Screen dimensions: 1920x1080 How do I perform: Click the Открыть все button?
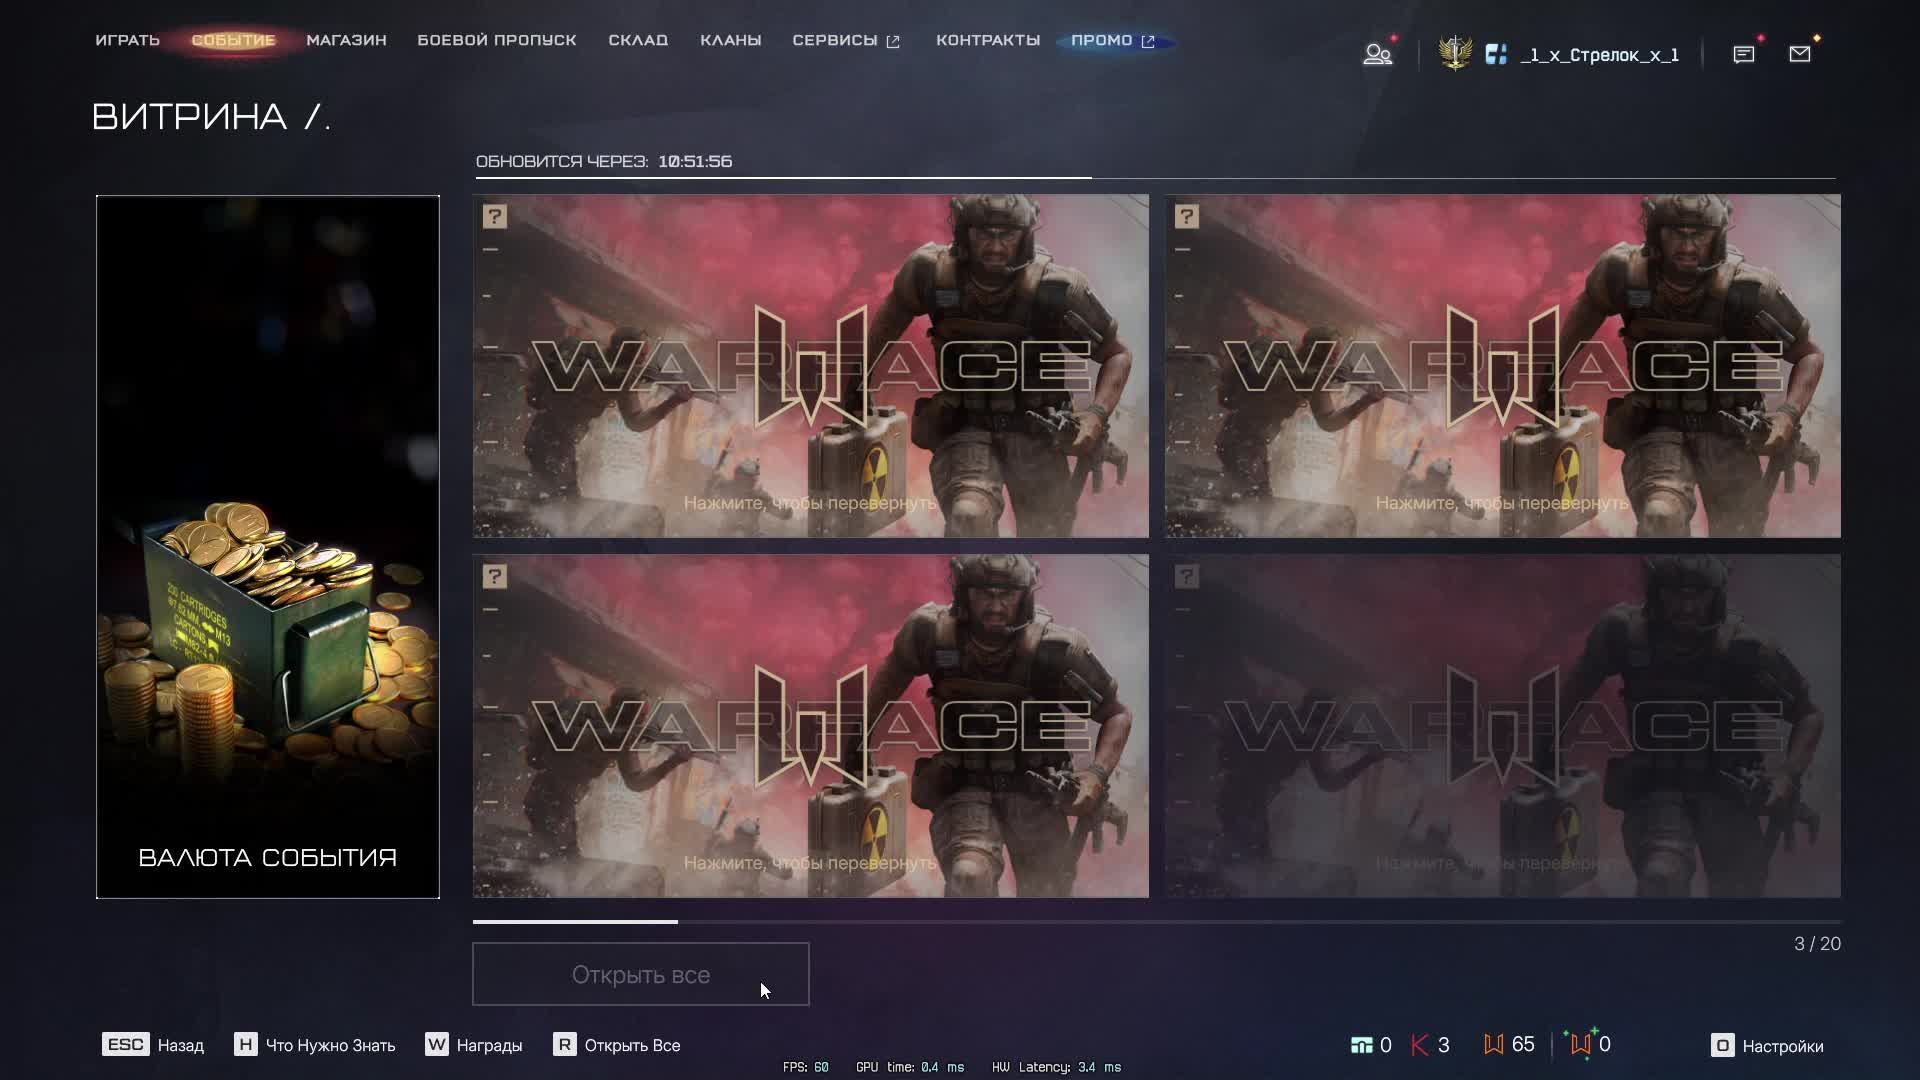641,974
